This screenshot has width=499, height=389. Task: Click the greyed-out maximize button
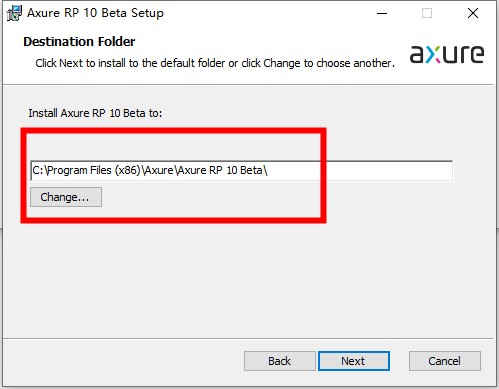tap(427, 13)
